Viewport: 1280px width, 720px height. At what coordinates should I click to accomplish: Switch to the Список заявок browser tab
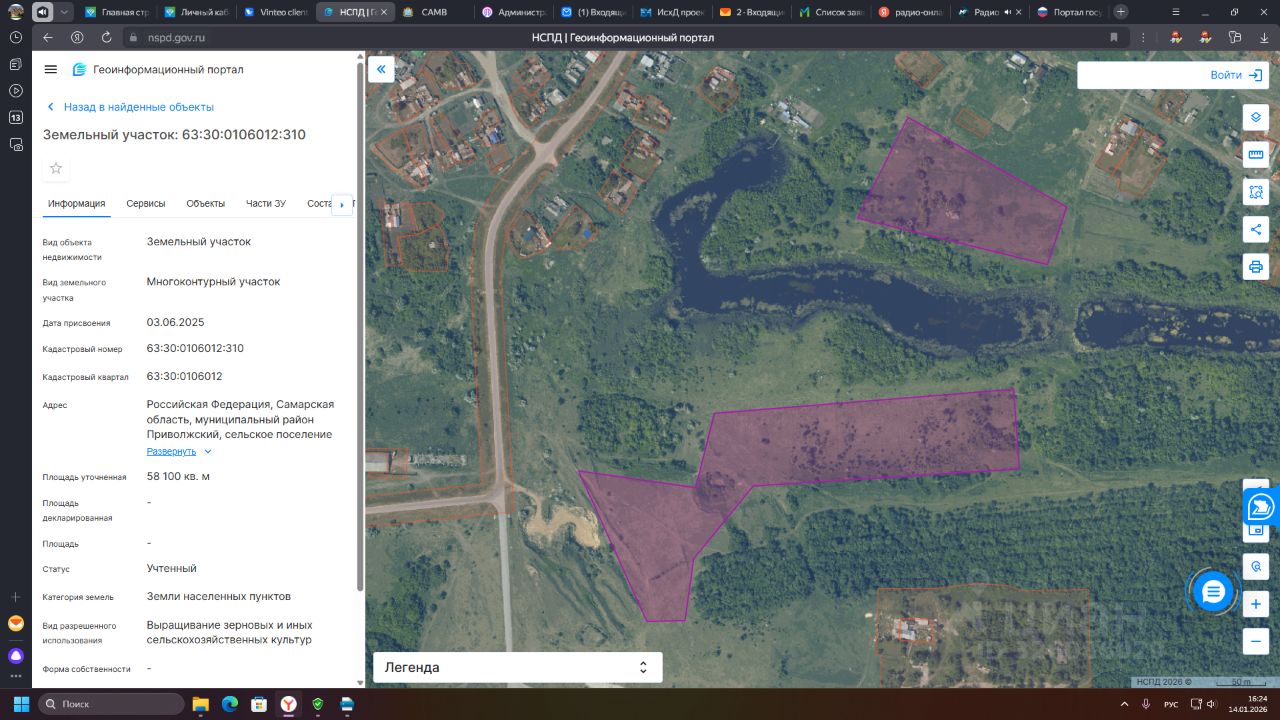click(831, 12)
